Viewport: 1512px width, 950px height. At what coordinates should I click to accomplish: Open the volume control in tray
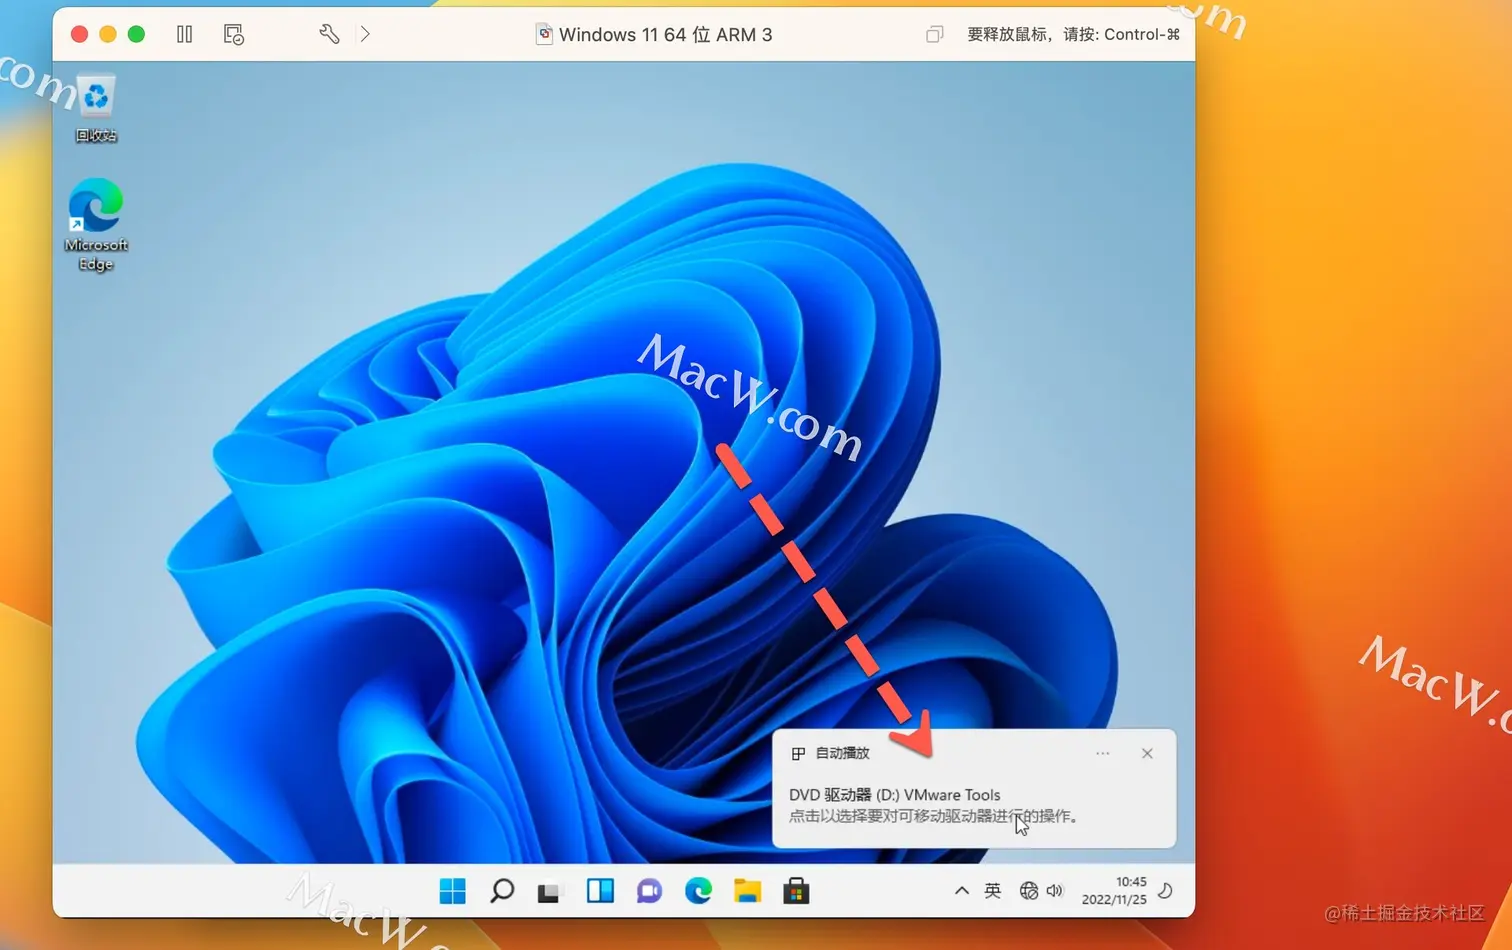[x=1054, y=890]
